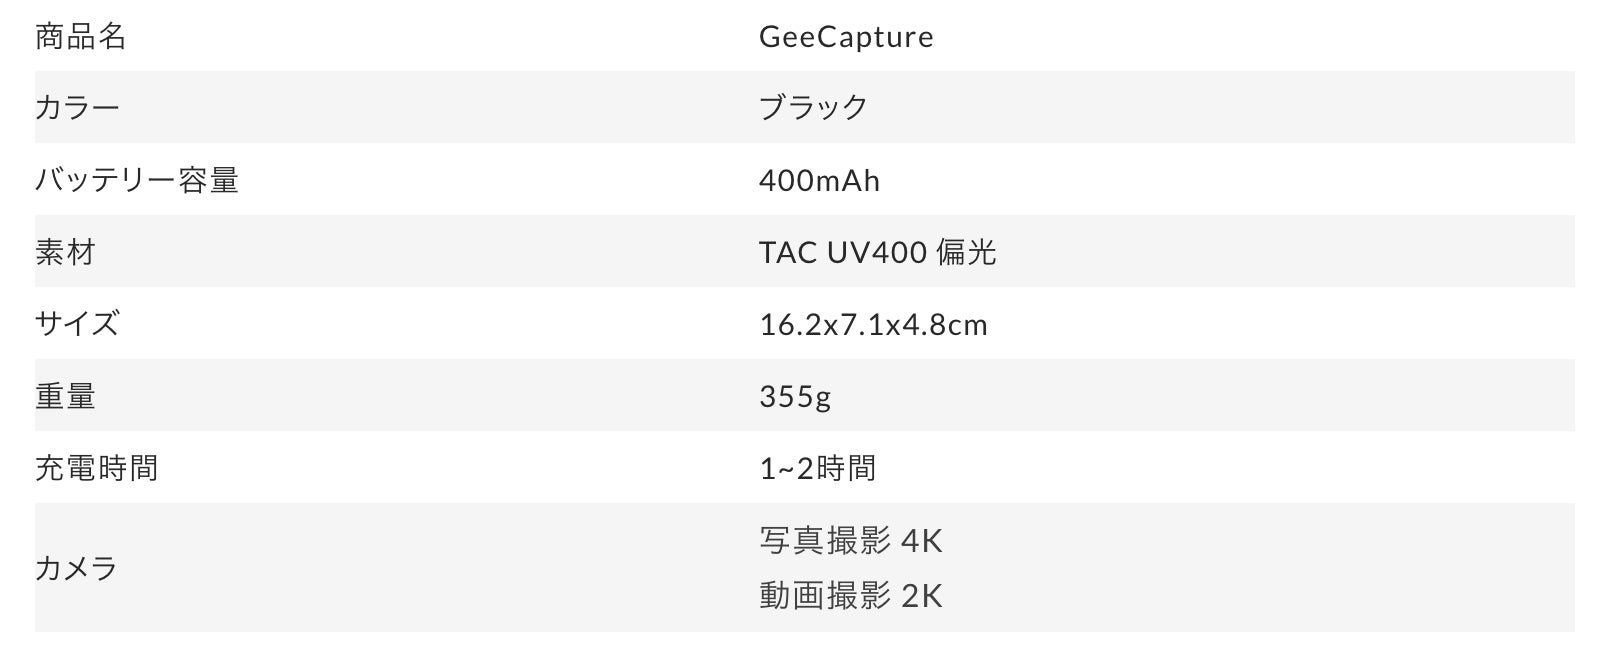1622x654 pixels.
Task: Click the 充電時間 label
Action: pos(96,468)
